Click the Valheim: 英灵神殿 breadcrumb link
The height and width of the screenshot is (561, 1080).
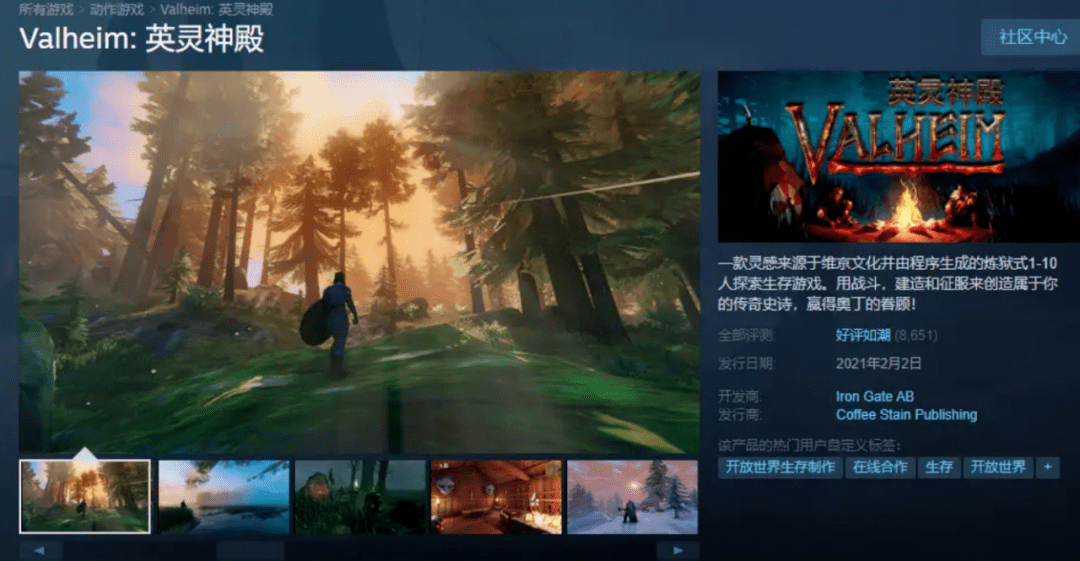[x=217, y=10]
